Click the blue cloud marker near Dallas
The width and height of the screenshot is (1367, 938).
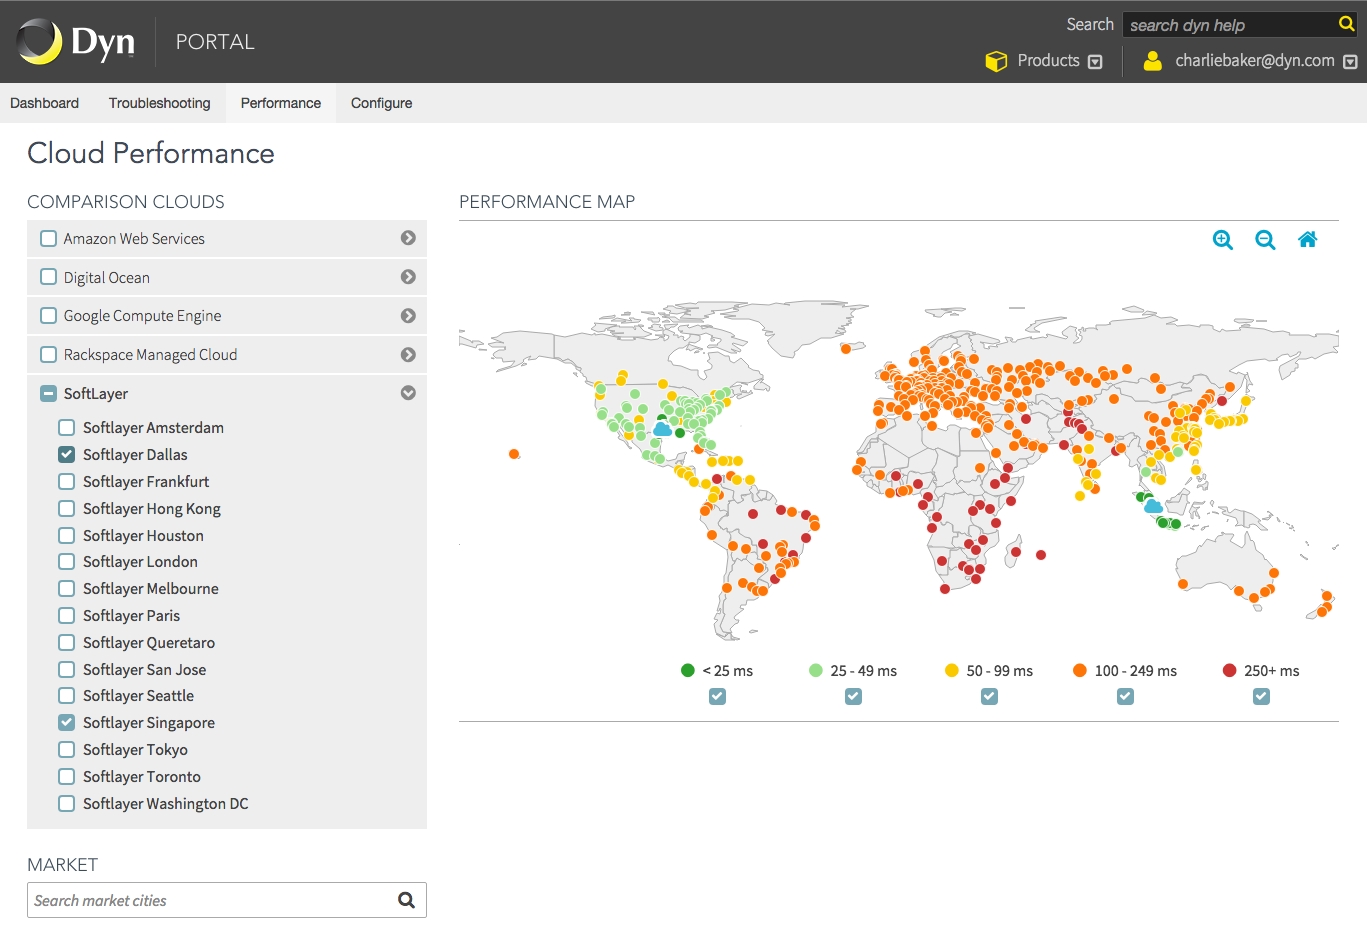(662, 429)
